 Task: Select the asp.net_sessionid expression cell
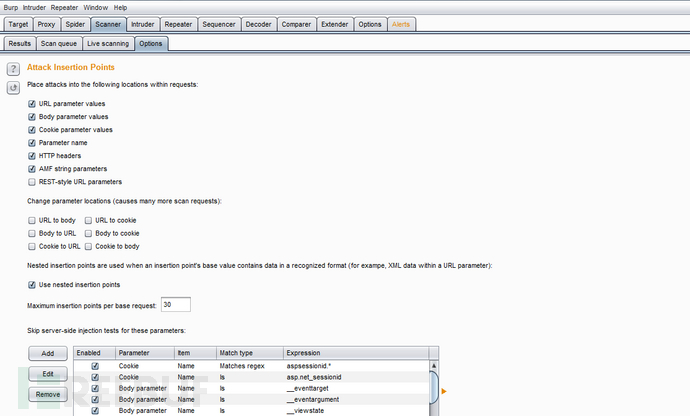(356, 377)
